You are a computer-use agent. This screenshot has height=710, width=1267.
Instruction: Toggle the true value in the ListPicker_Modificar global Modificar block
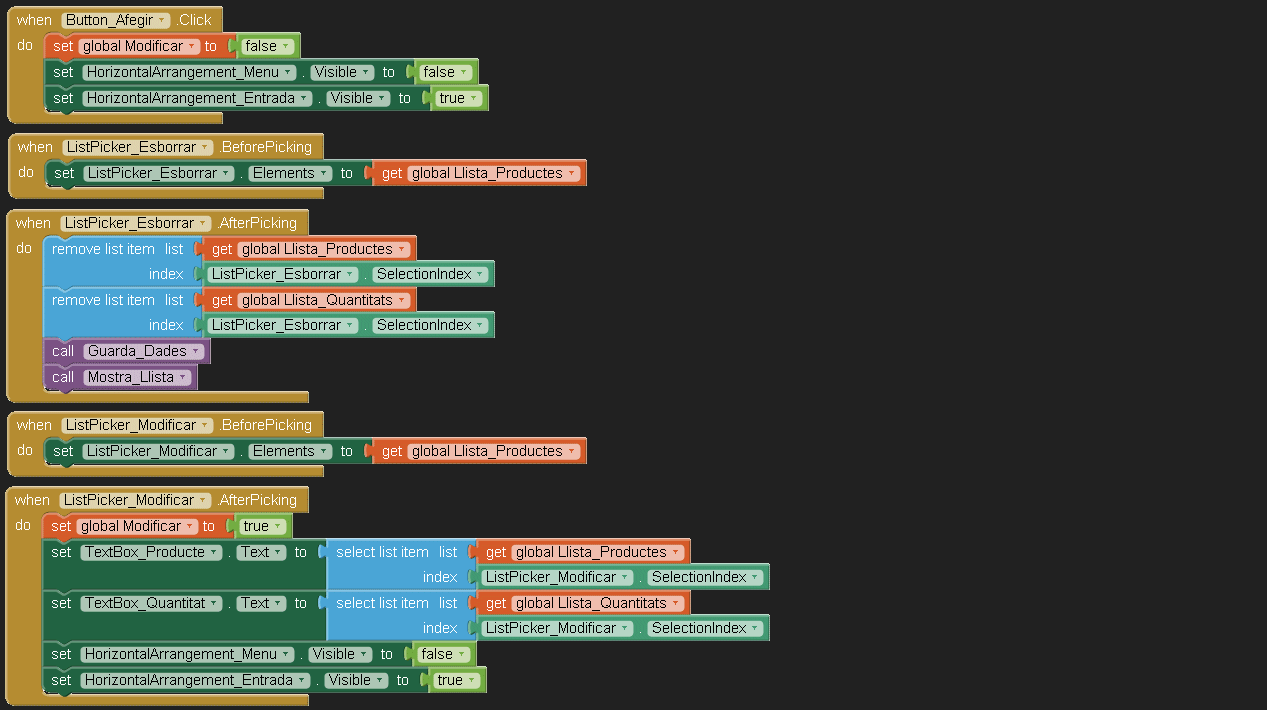coord(264,526)
